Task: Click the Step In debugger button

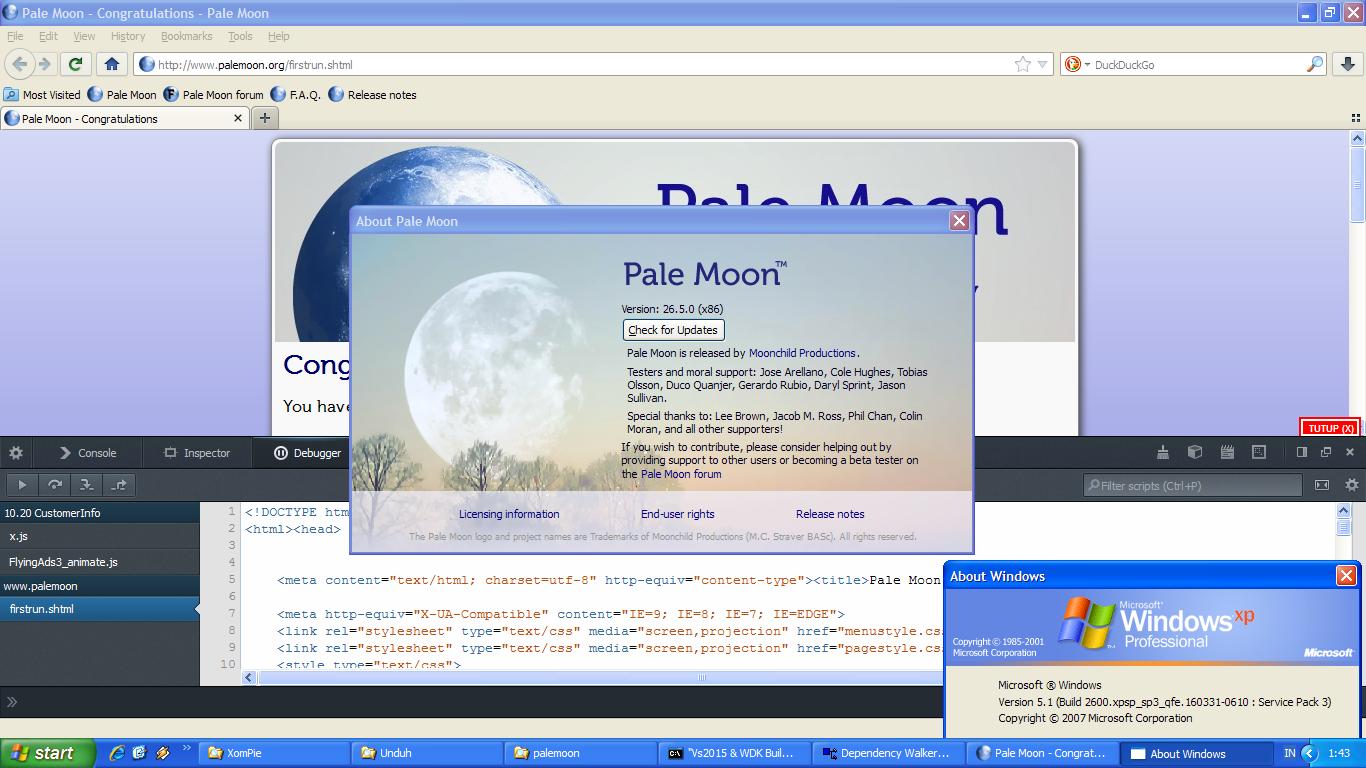Action: (x=86, y=485)
